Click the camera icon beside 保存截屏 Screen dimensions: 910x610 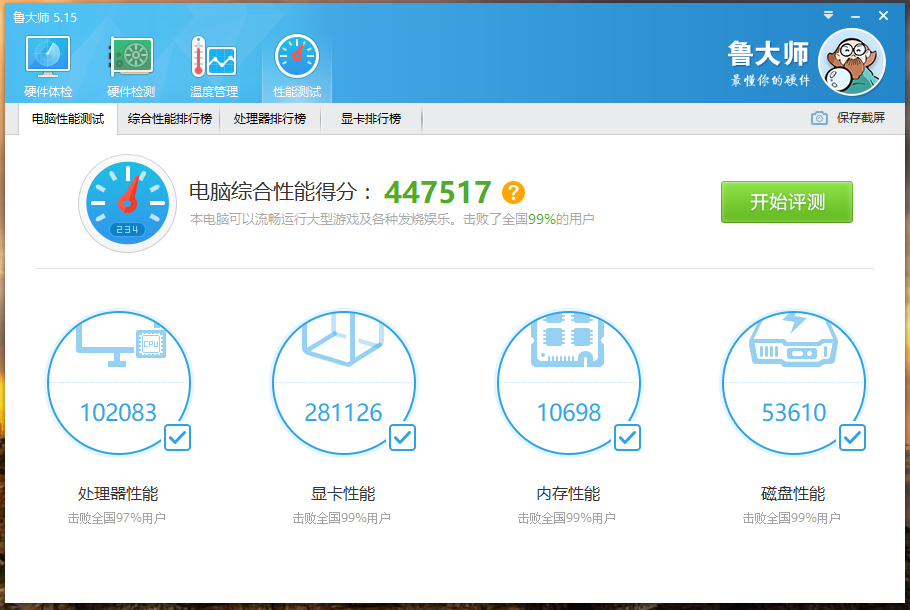tap(819, 118)
